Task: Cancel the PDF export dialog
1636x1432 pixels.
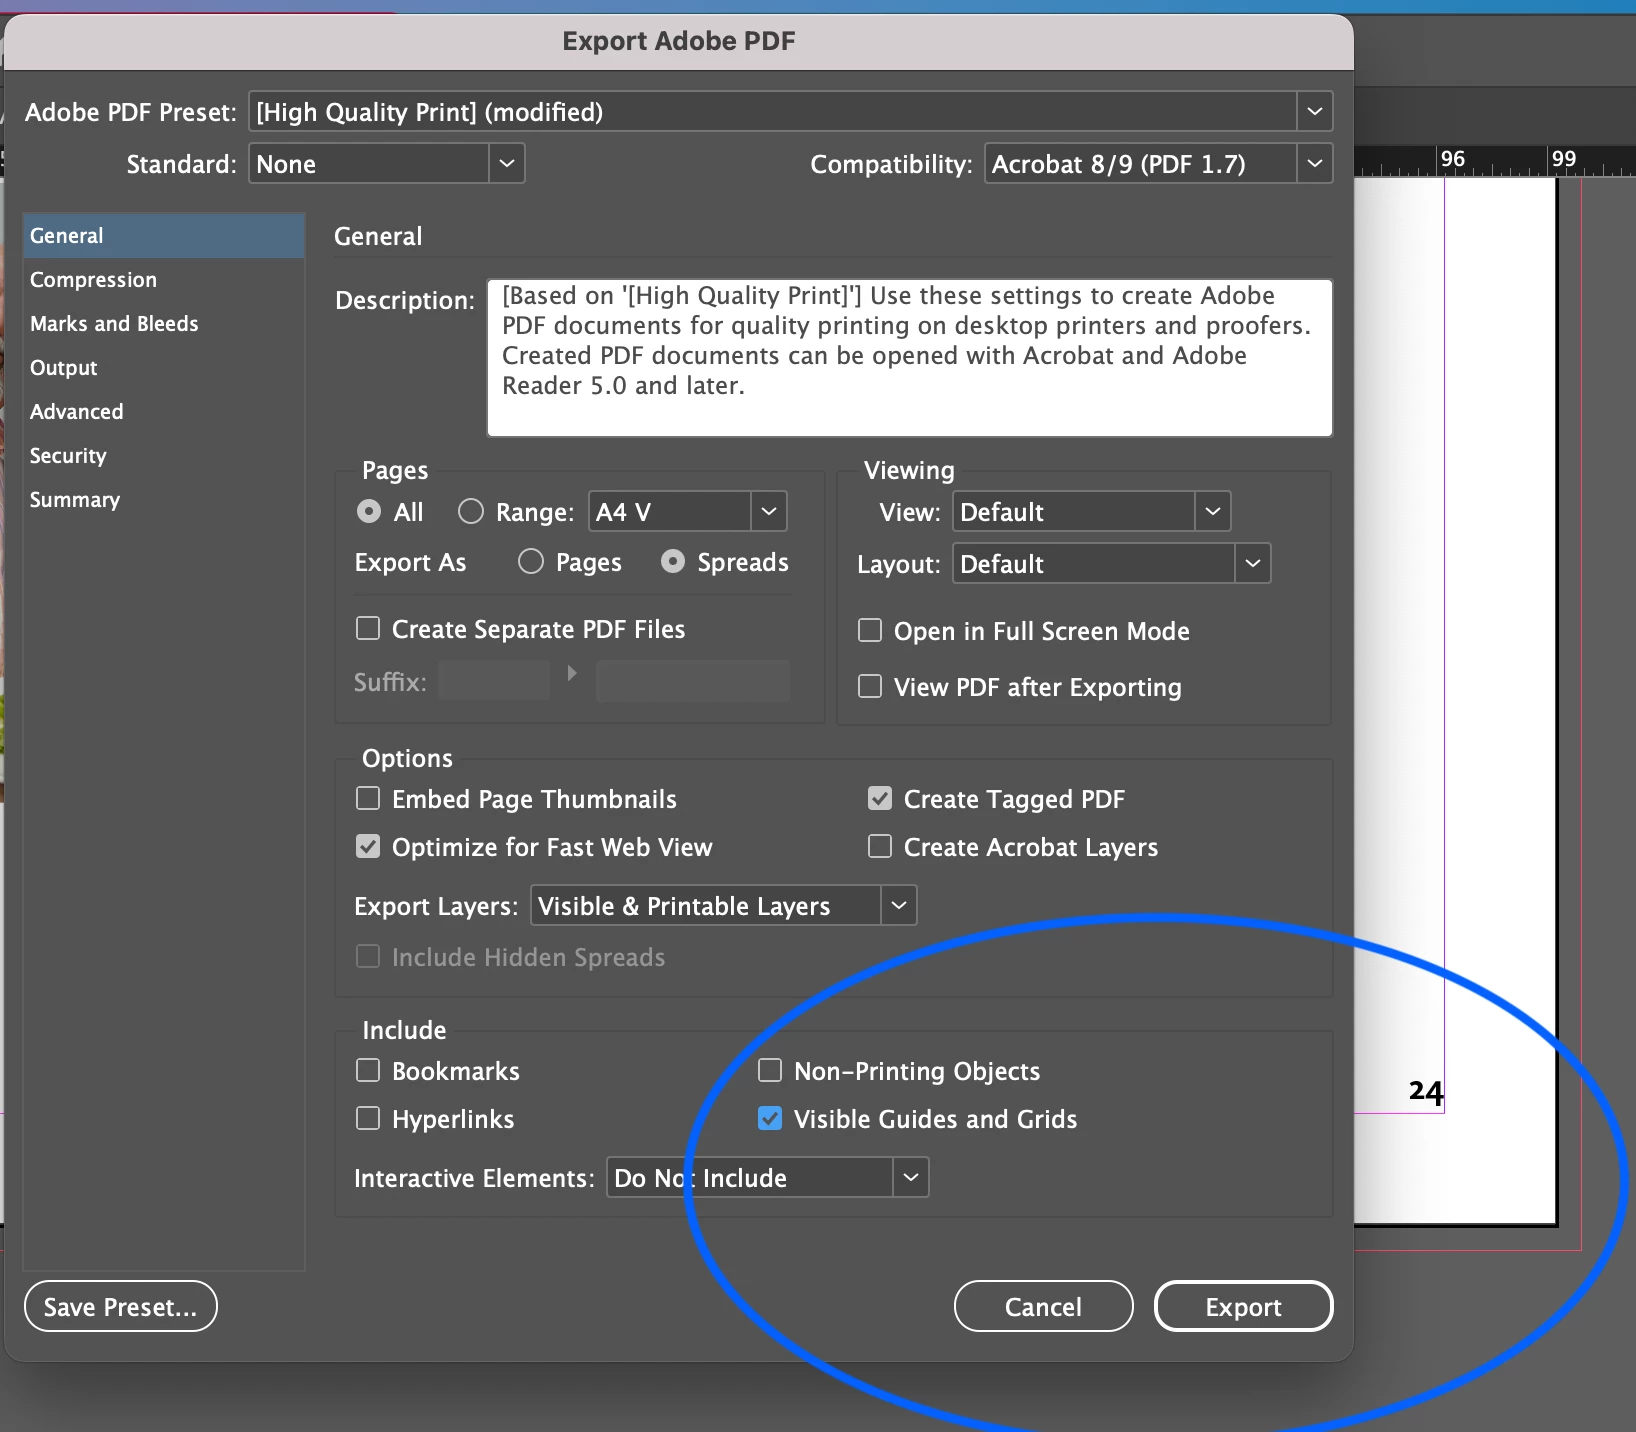Action: point(1044,1306)
